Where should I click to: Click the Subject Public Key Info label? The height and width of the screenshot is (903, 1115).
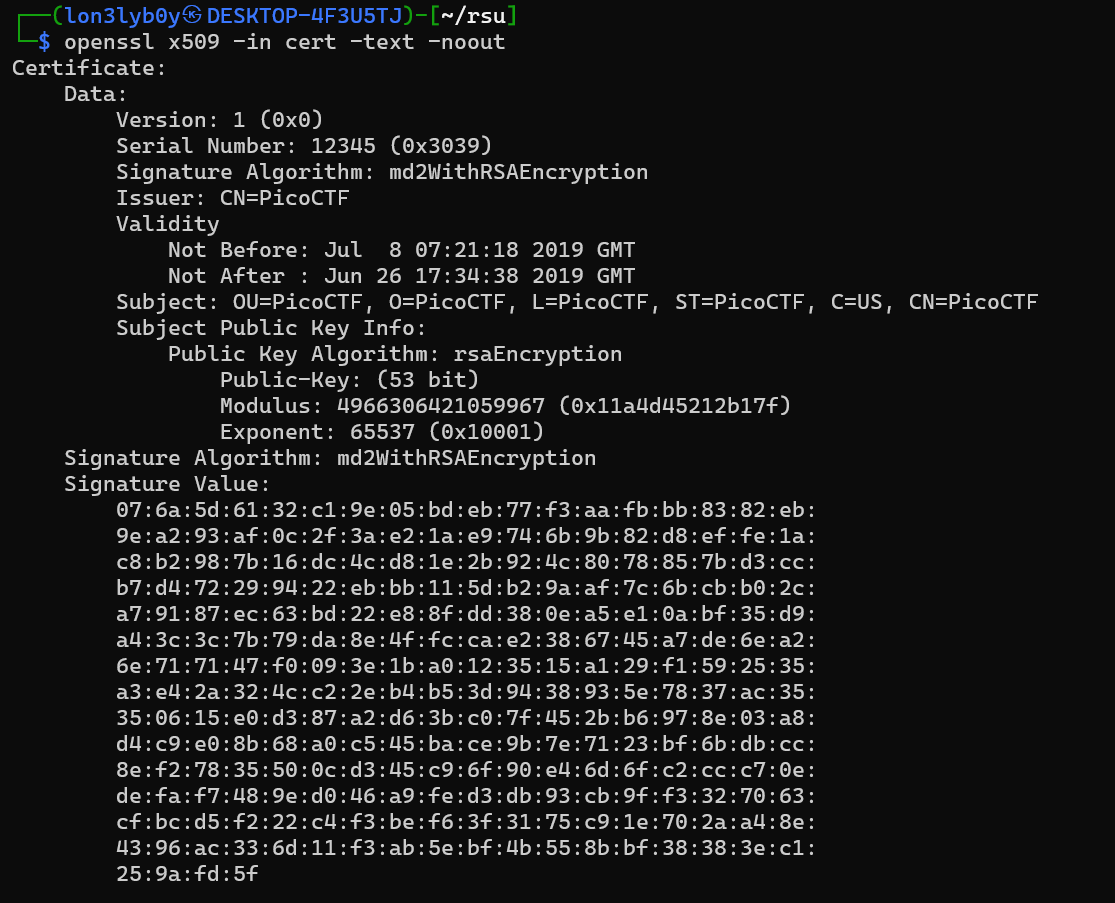271,328
